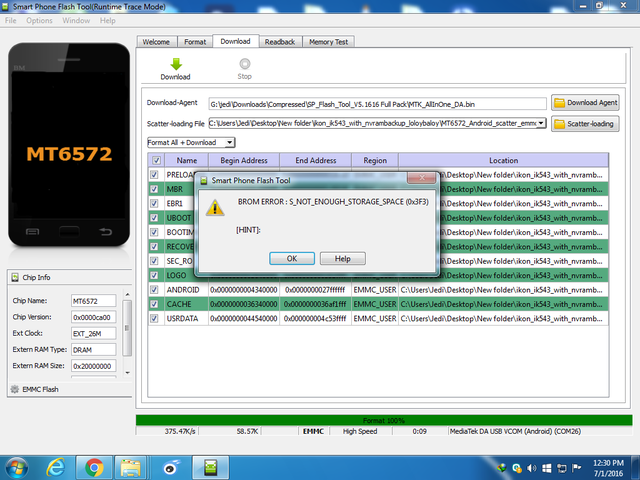Uncheck the CACHE partition checkbox
This screenshot has height=480, width=640.
pos(154,304)
